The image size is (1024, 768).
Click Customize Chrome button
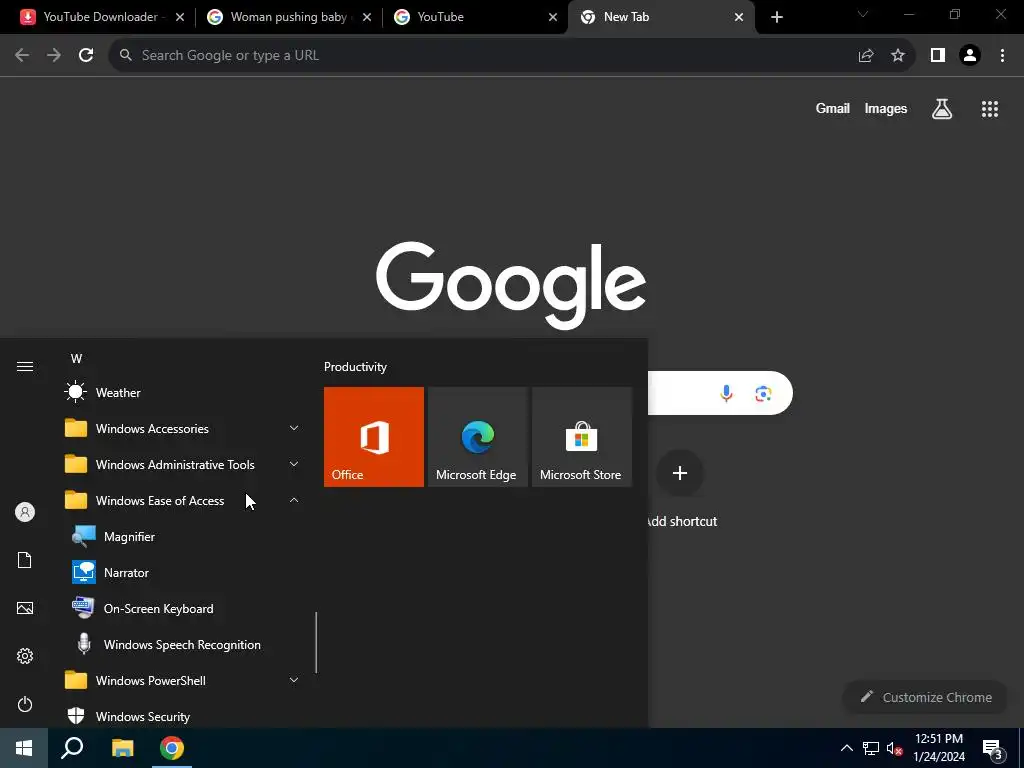coord(925,697)
